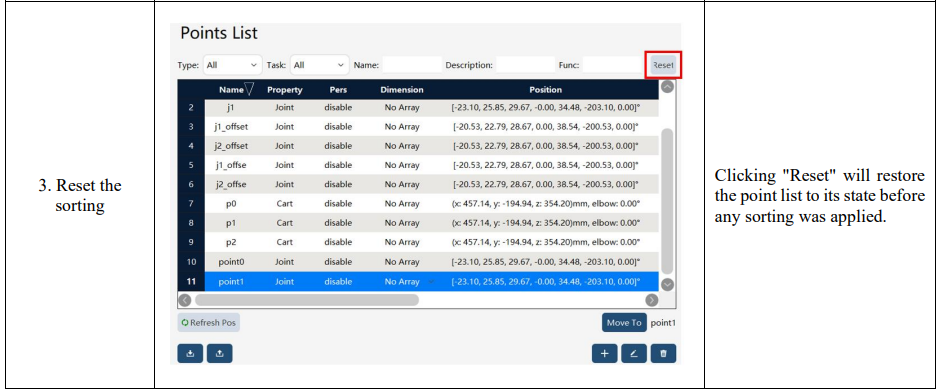Click the pencil edit point icon
942x392 pixels.
pos(634,354)
